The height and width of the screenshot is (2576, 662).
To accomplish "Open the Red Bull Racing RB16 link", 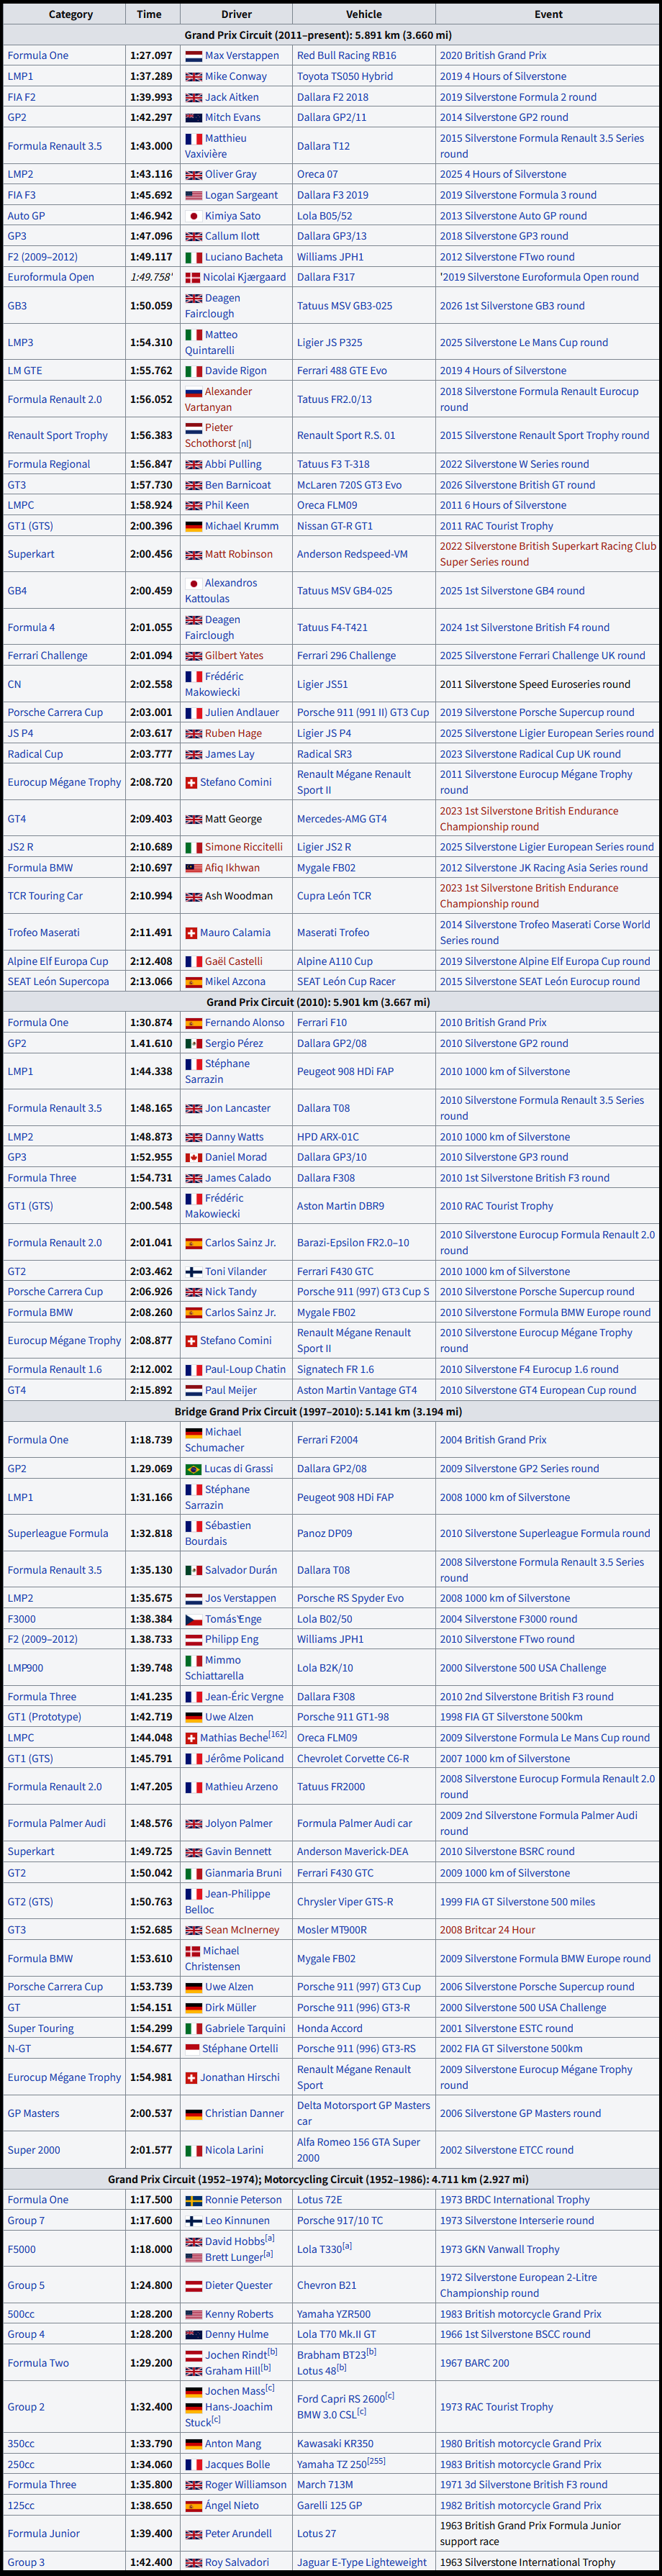I will pyautogui.click(x=346, y=56).
